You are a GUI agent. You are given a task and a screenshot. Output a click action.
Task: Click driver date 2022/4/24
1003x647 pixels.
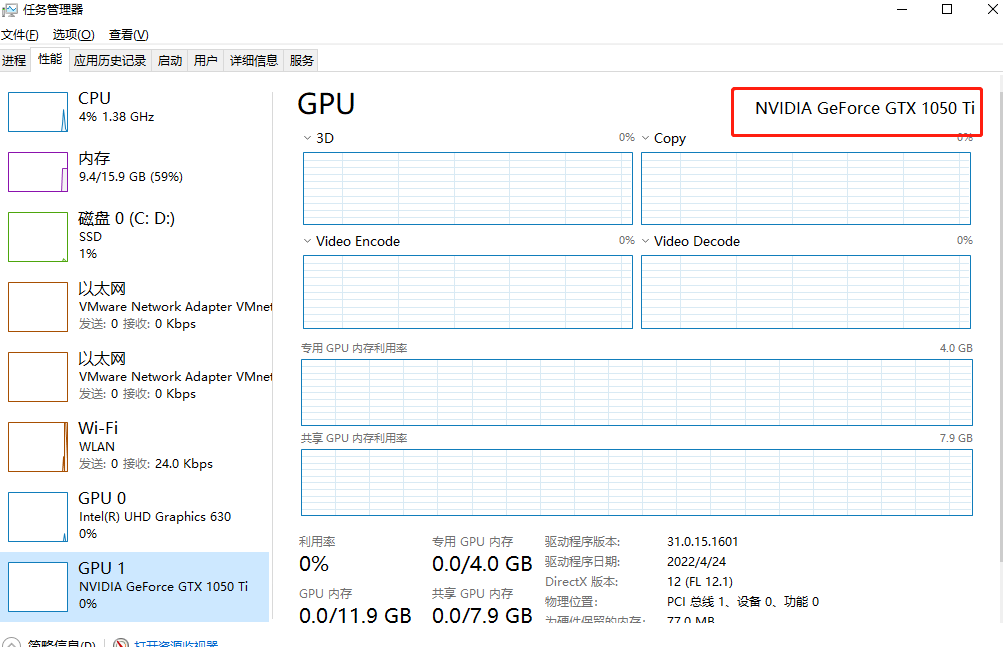click(696, 562)
